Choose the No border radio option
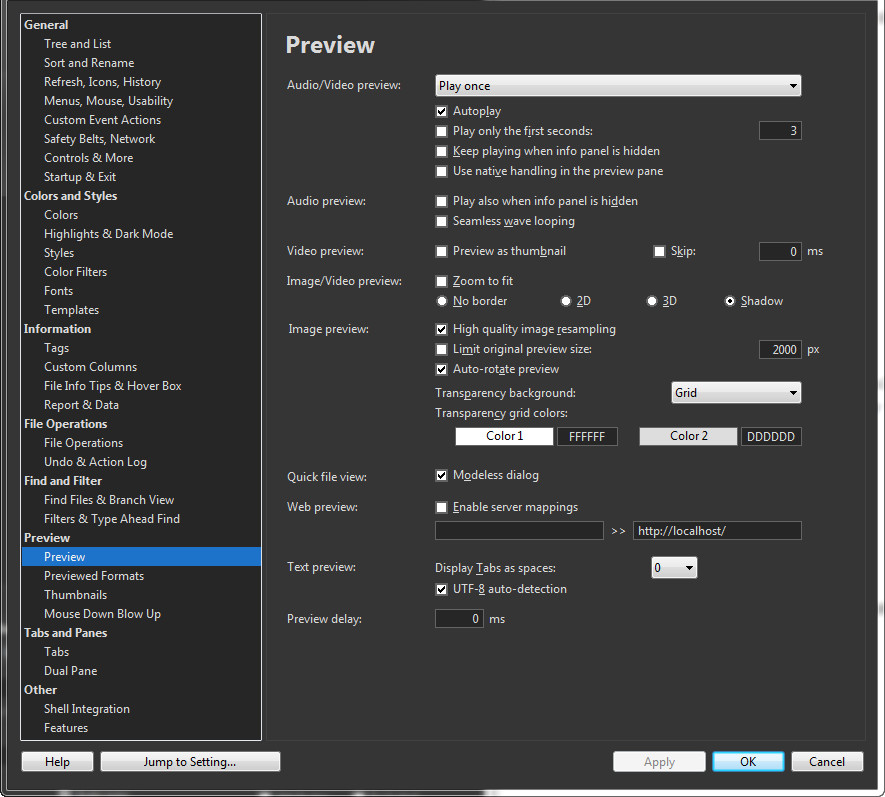The width and height of the screenshot is (885, 797). click(x=442, y=301)
